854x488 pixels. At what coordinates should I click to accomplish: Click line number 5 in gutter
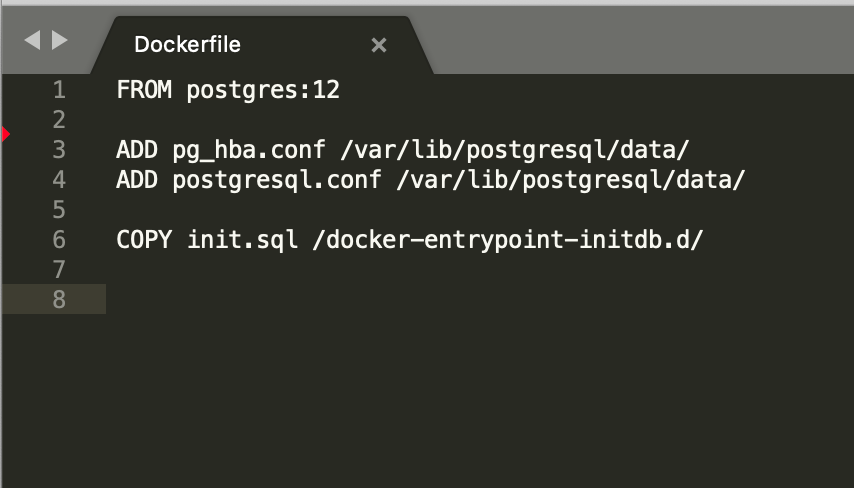(59, 210)
